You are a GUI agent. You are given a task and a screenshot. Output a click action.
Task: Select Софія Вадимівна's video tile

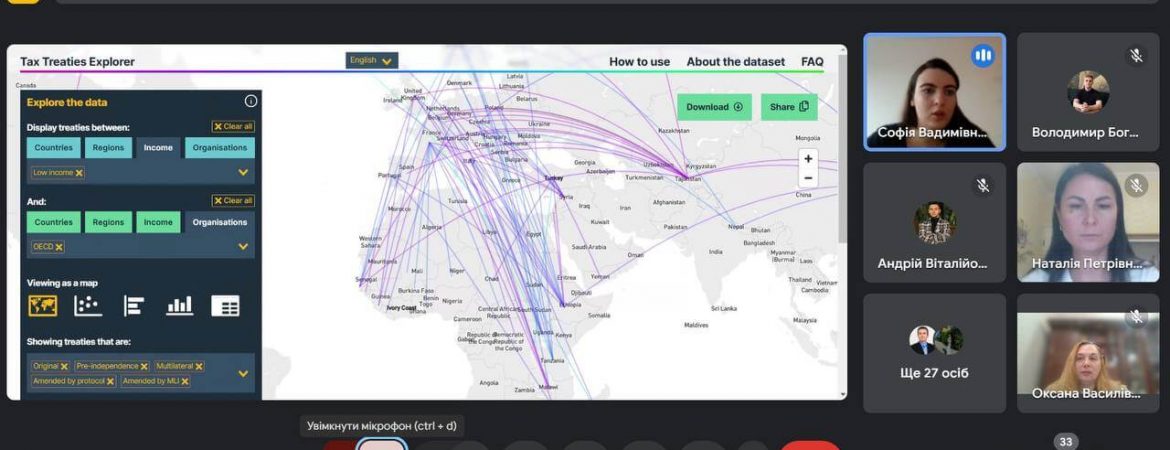click(x=934, y=92)
